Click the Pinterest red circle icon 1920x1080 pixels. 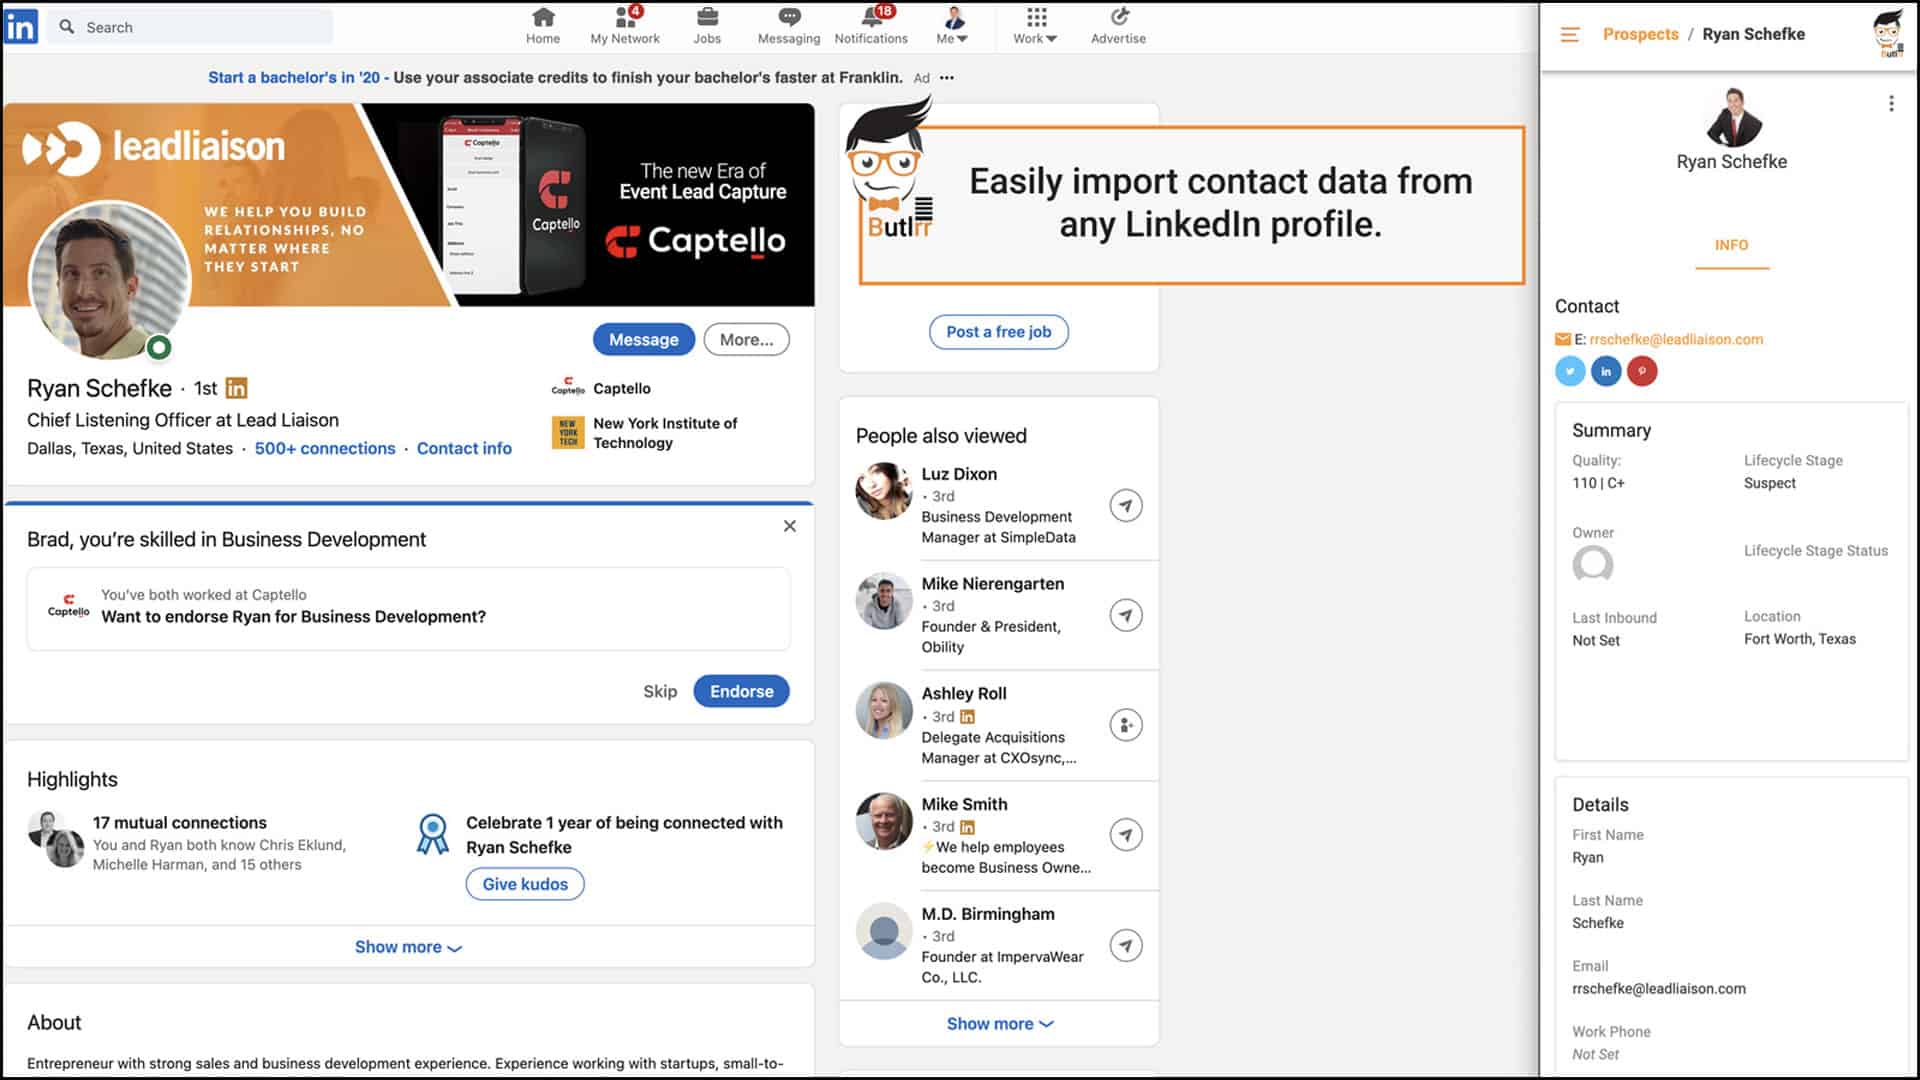(1642, 371)
